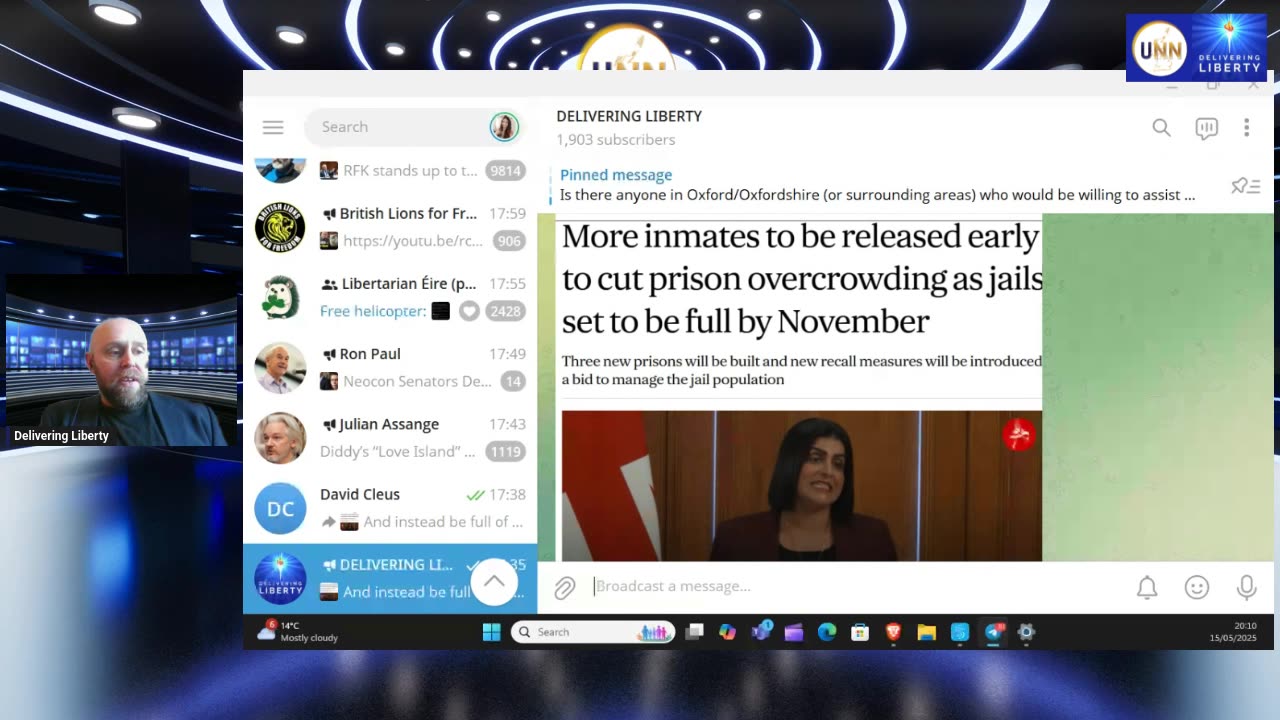The image size is (1280, 720).
Task: Click the 1119 unread badge
Action: tap(505, 451)
